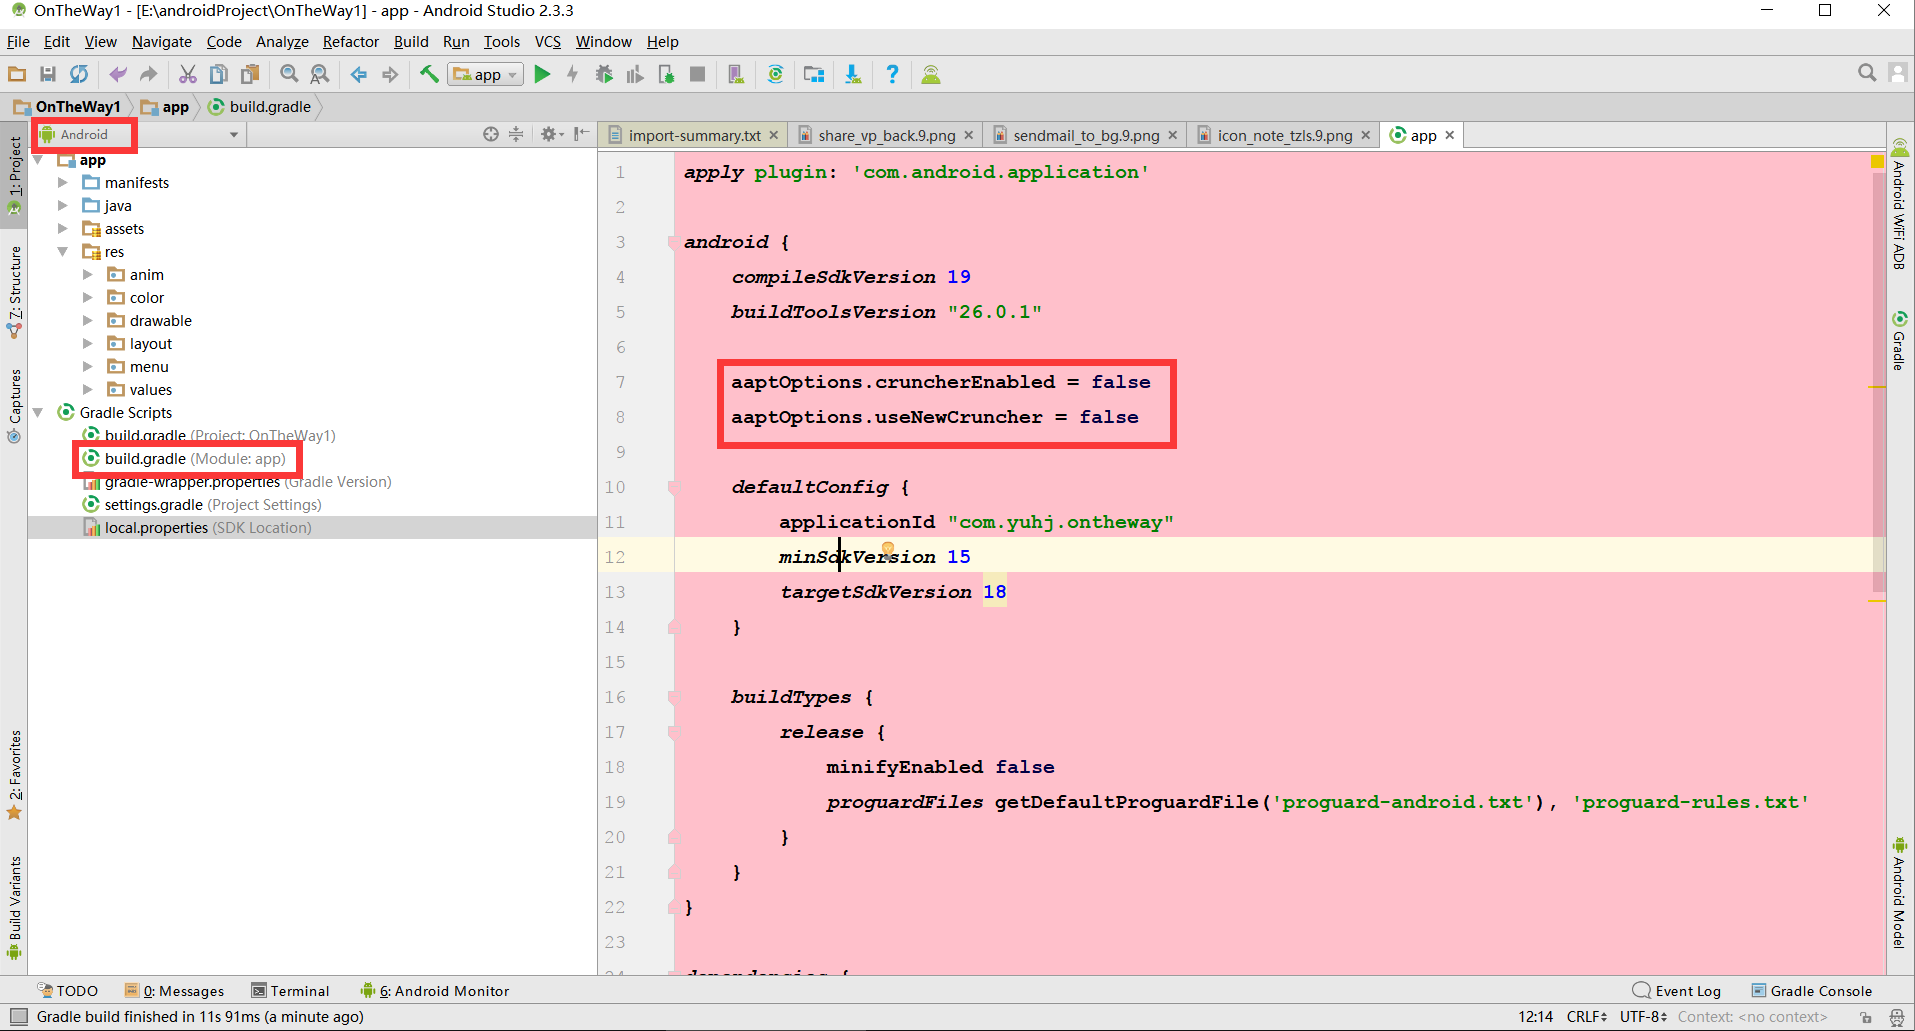Close the app editor tab
Screen dimensions: 1915x1031
click(1449, 135)
